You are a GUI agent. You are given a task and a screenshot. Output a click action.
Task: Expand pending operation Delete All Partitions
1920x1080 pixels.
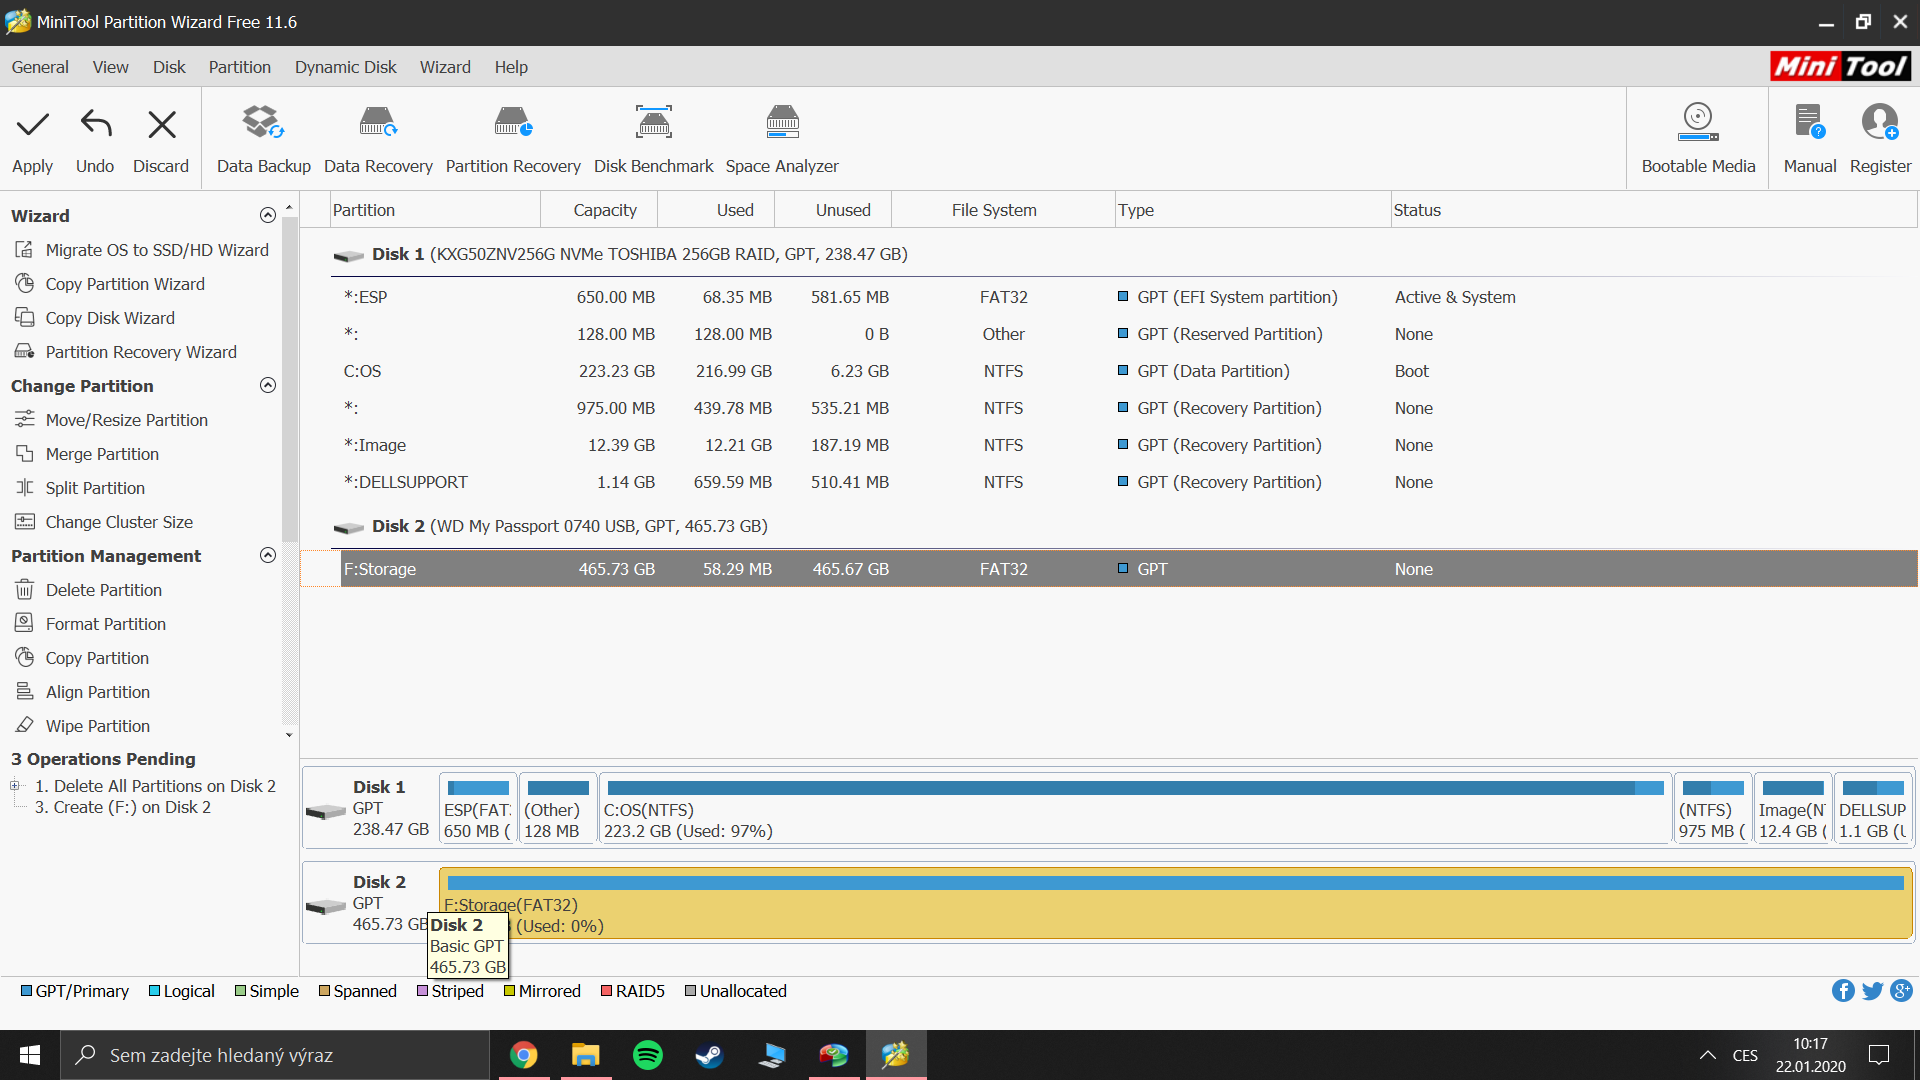(15, 786)
